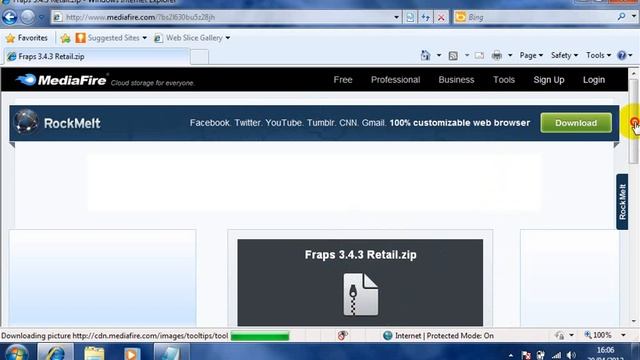
Task: Click the MediaFire logo
Action: pos(61,80)
